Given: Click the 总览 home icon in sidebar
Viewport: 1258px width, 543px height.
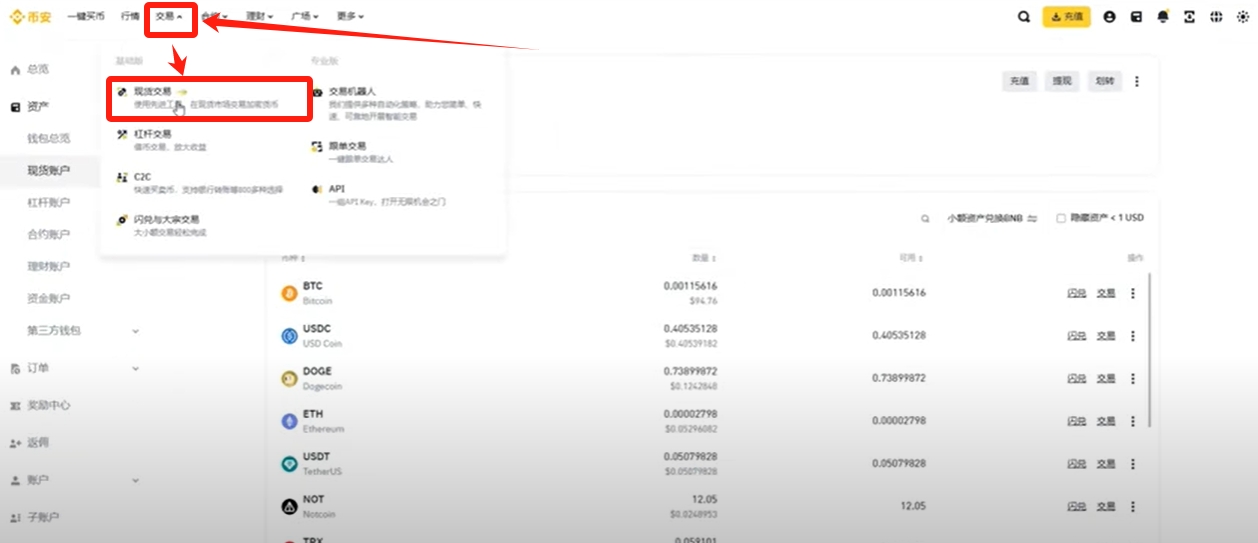Looking at the screenshot, I should 15,70.
